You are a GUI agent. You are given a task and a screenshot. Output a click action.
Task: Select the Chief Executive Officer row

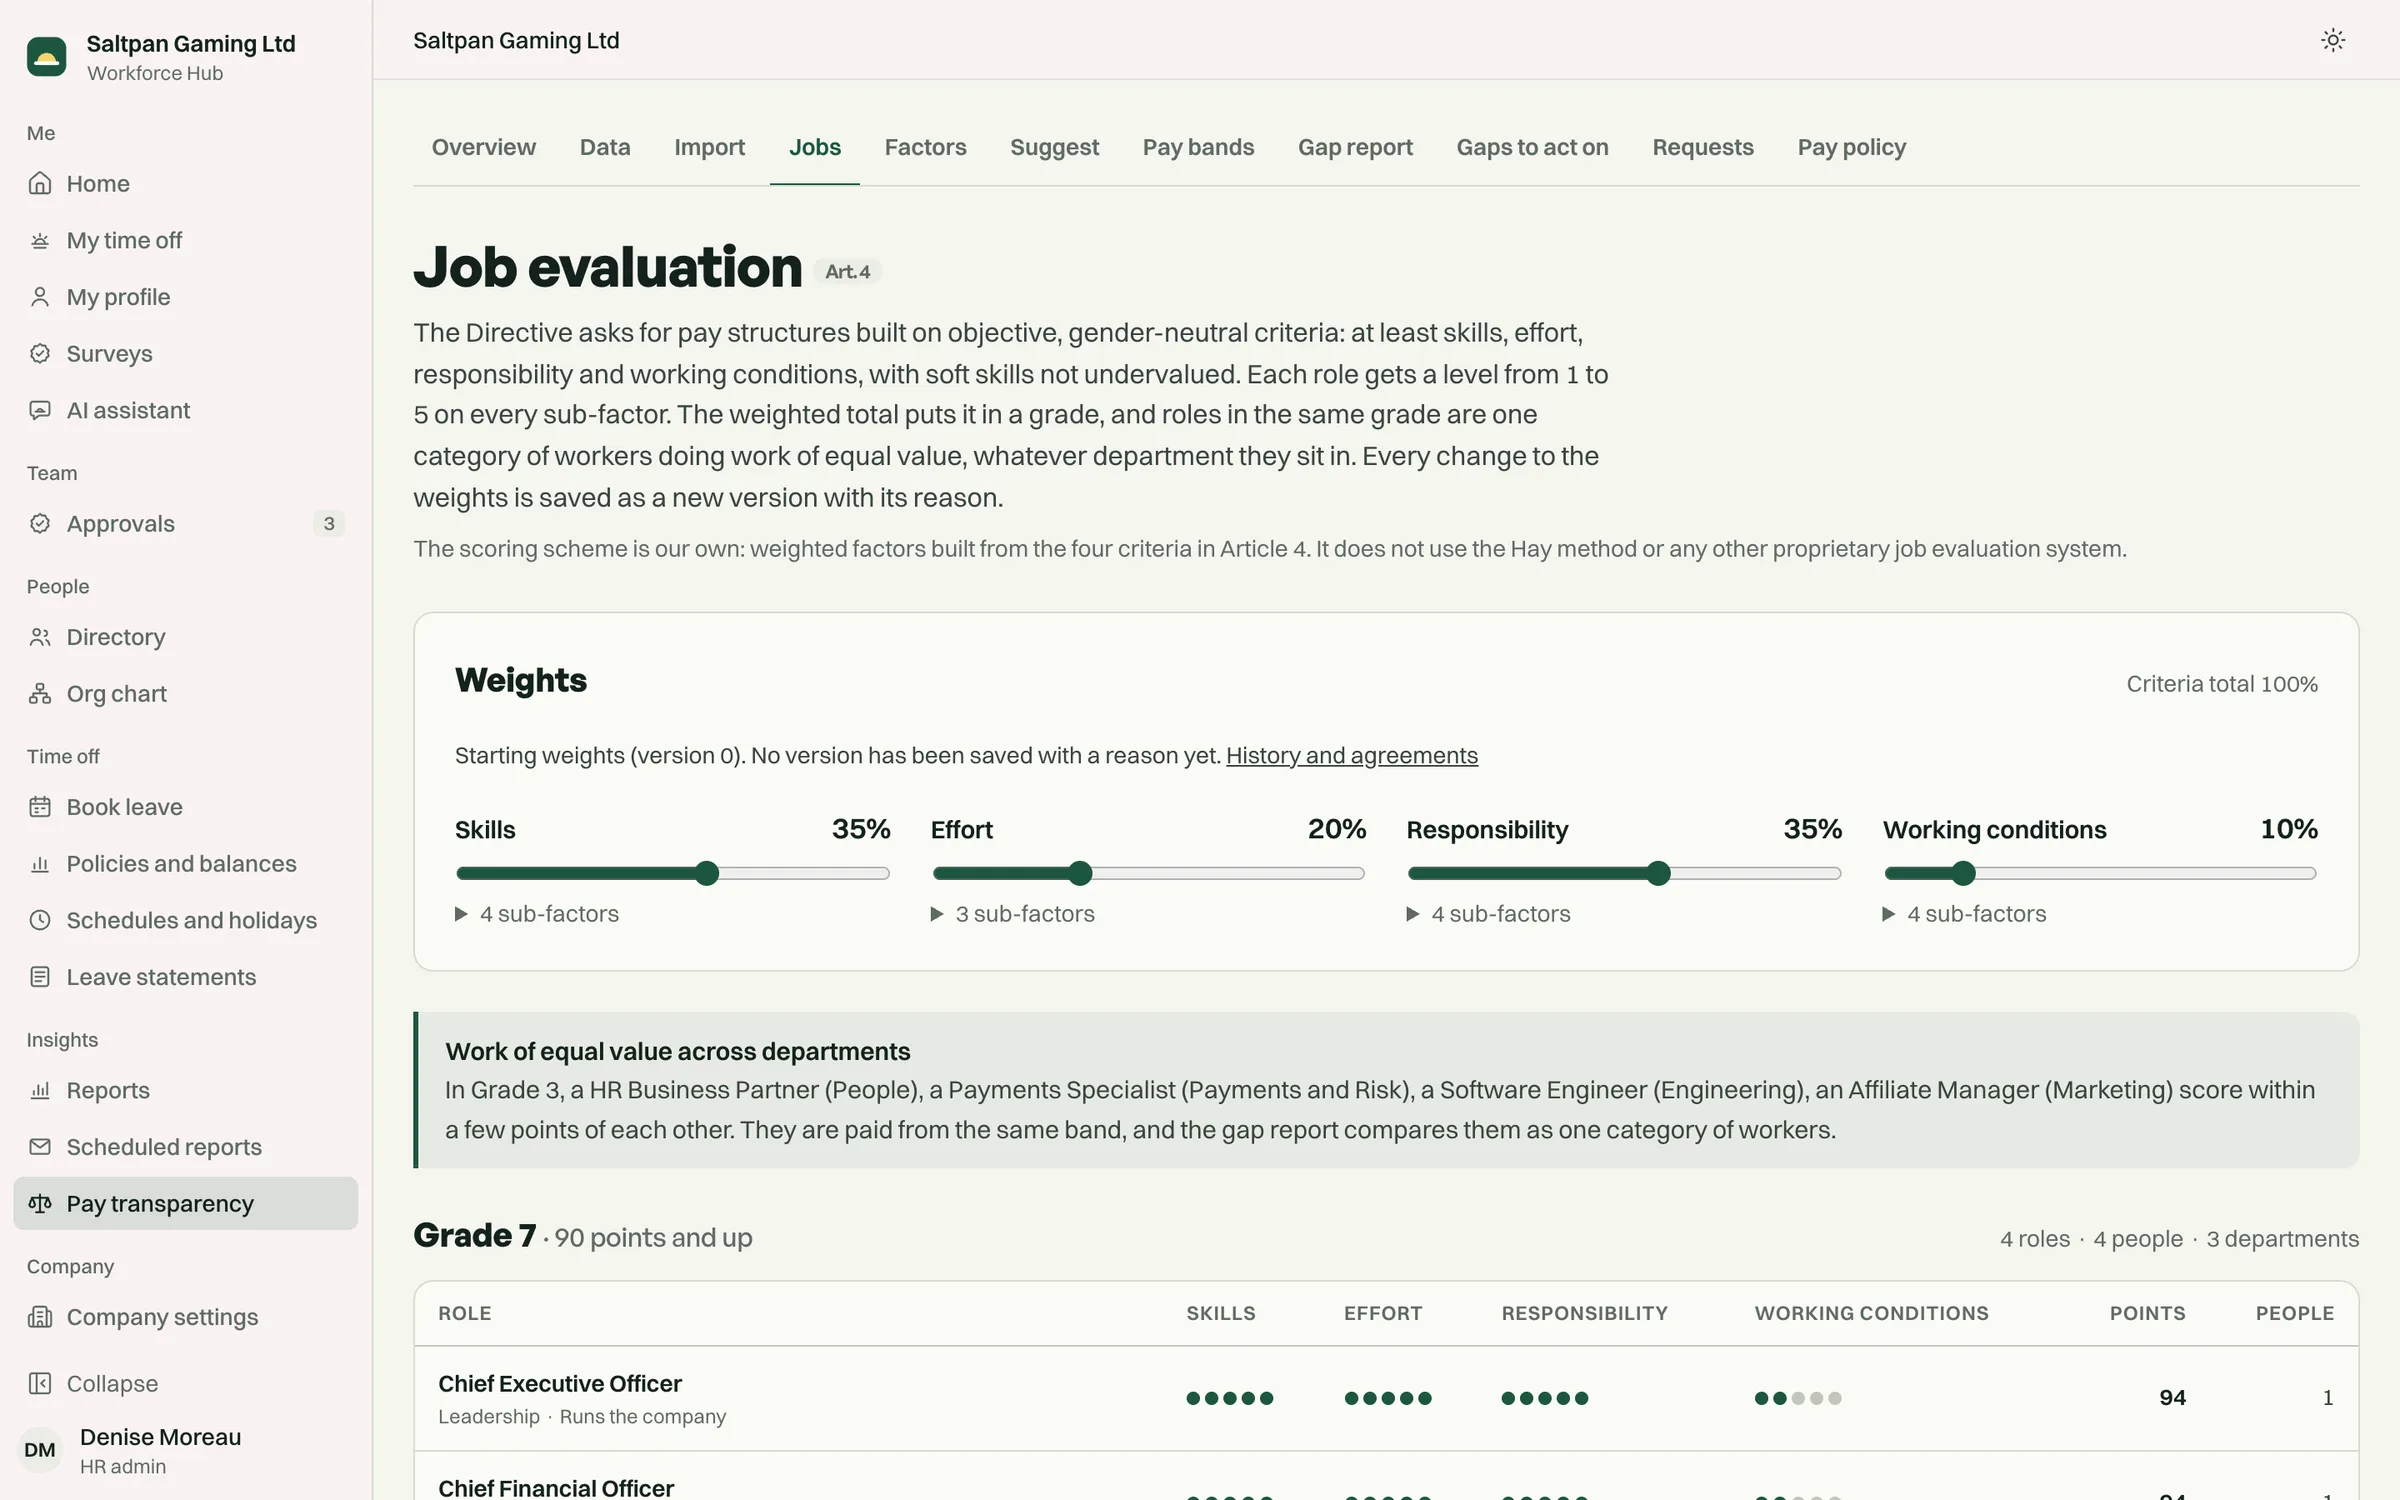[x=1386, y=1398]
